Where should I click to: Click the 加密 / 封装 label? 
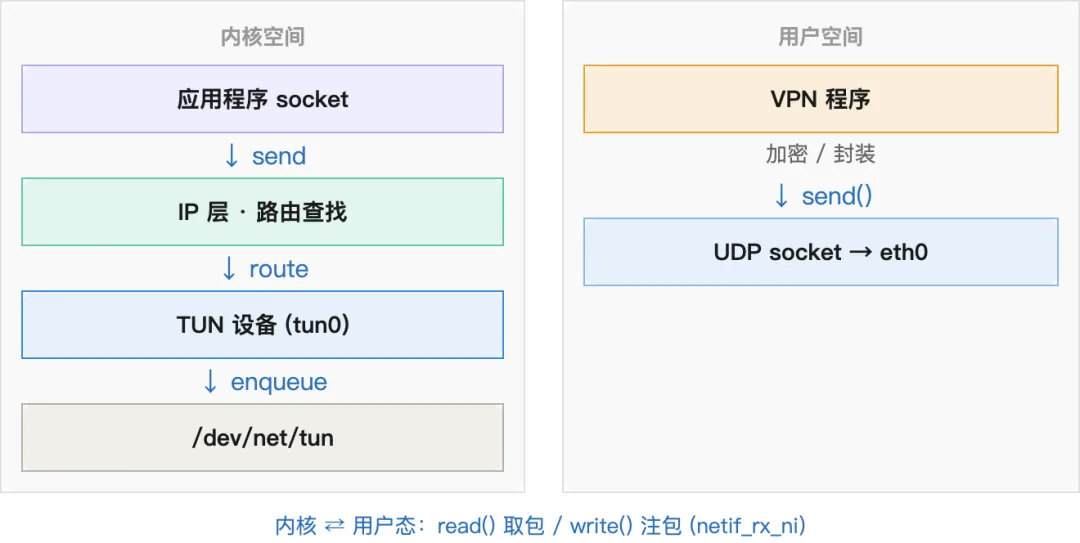pos(820,154)
